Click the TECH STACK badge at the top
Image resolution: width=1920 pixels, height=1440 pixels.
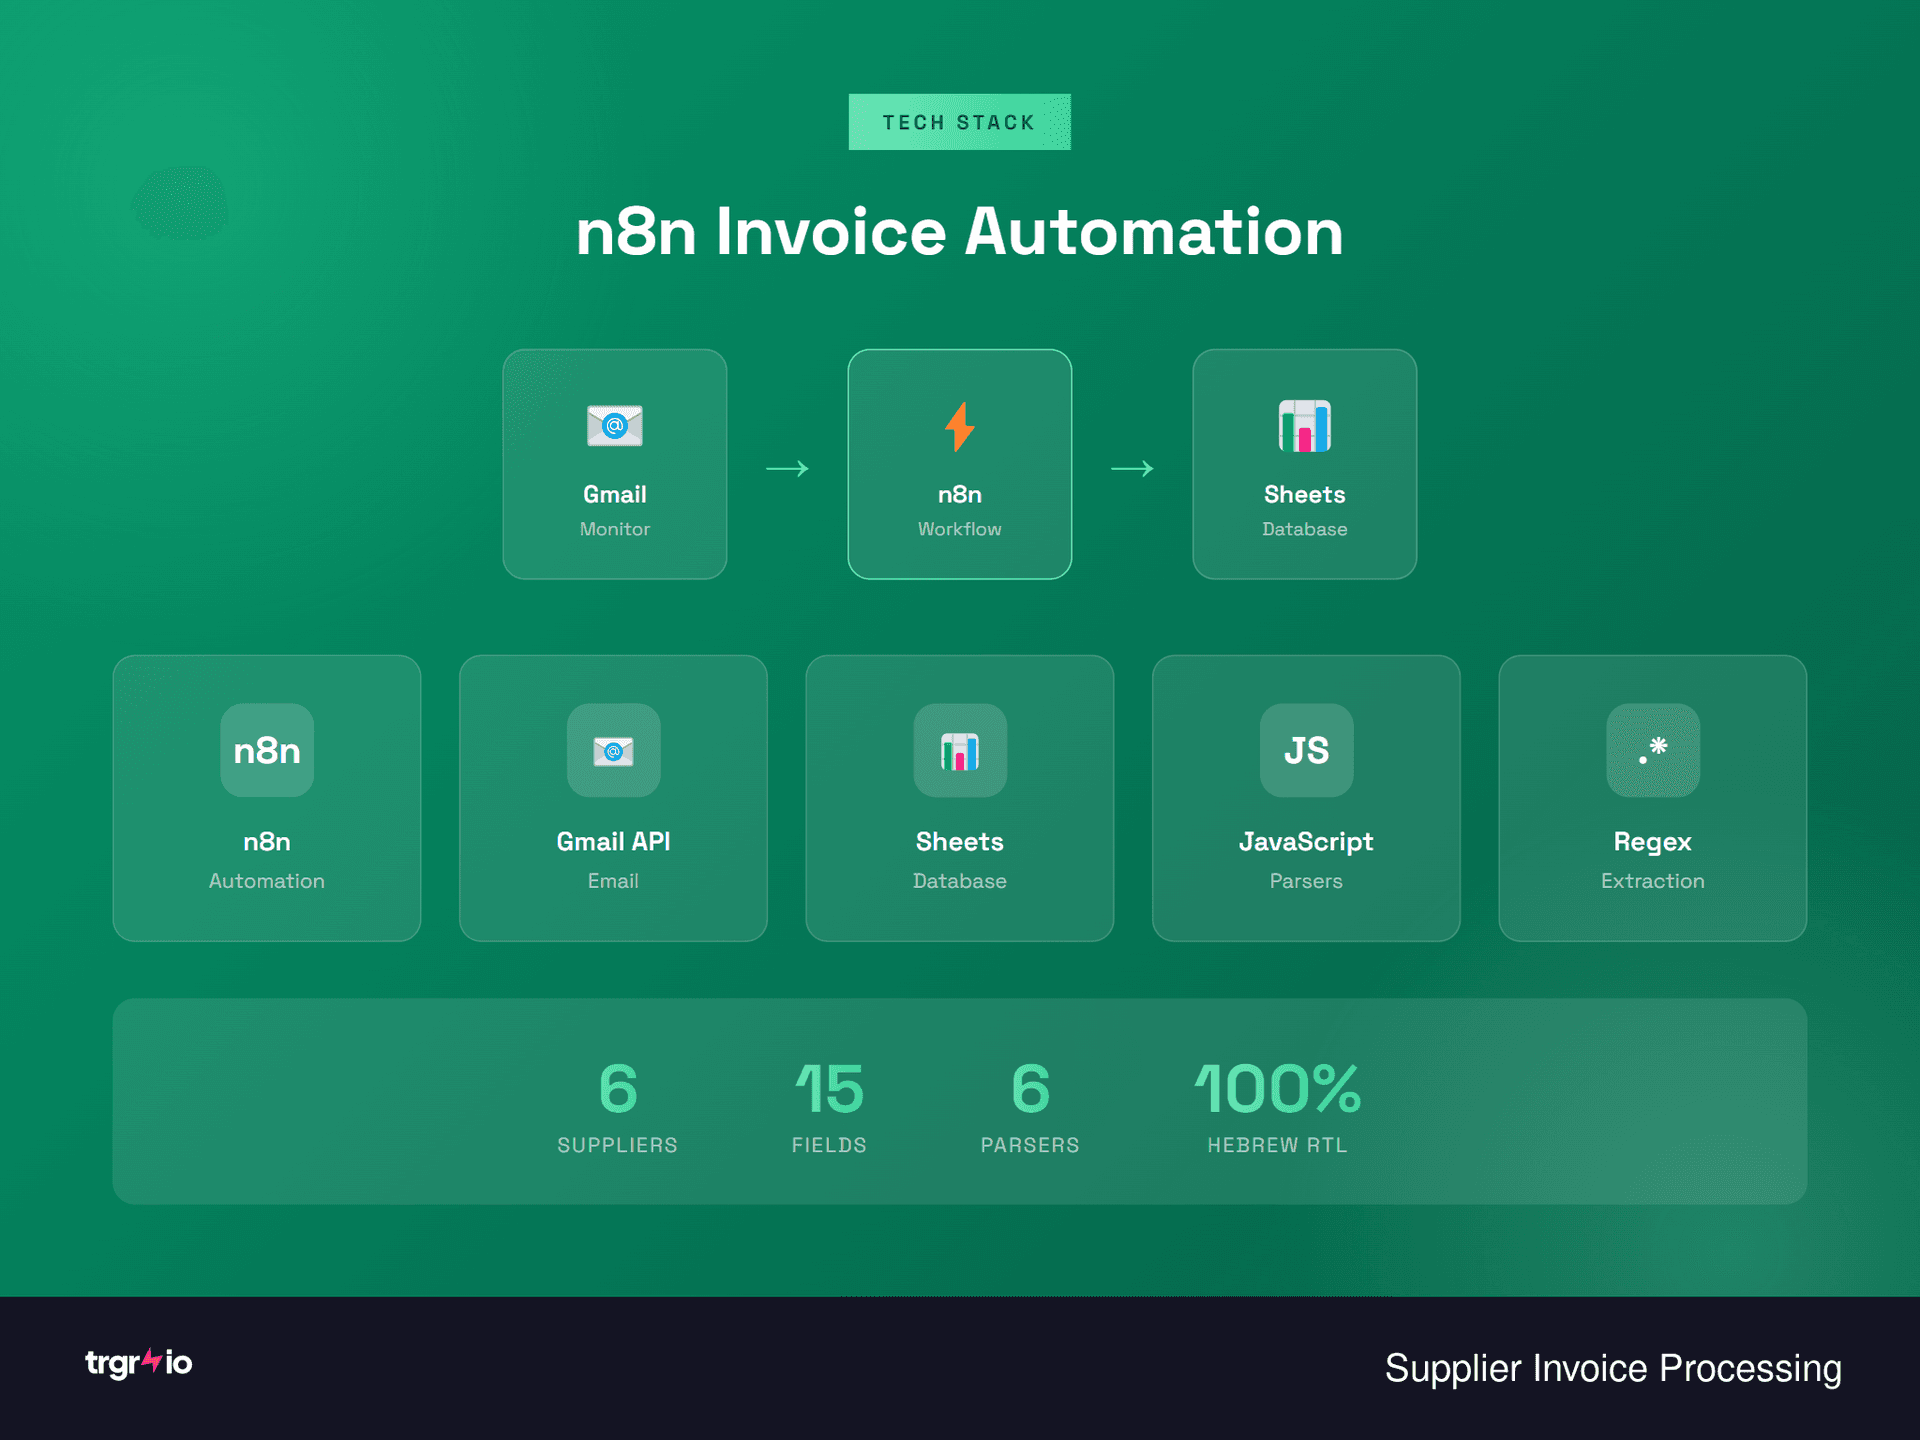point(959,121)
